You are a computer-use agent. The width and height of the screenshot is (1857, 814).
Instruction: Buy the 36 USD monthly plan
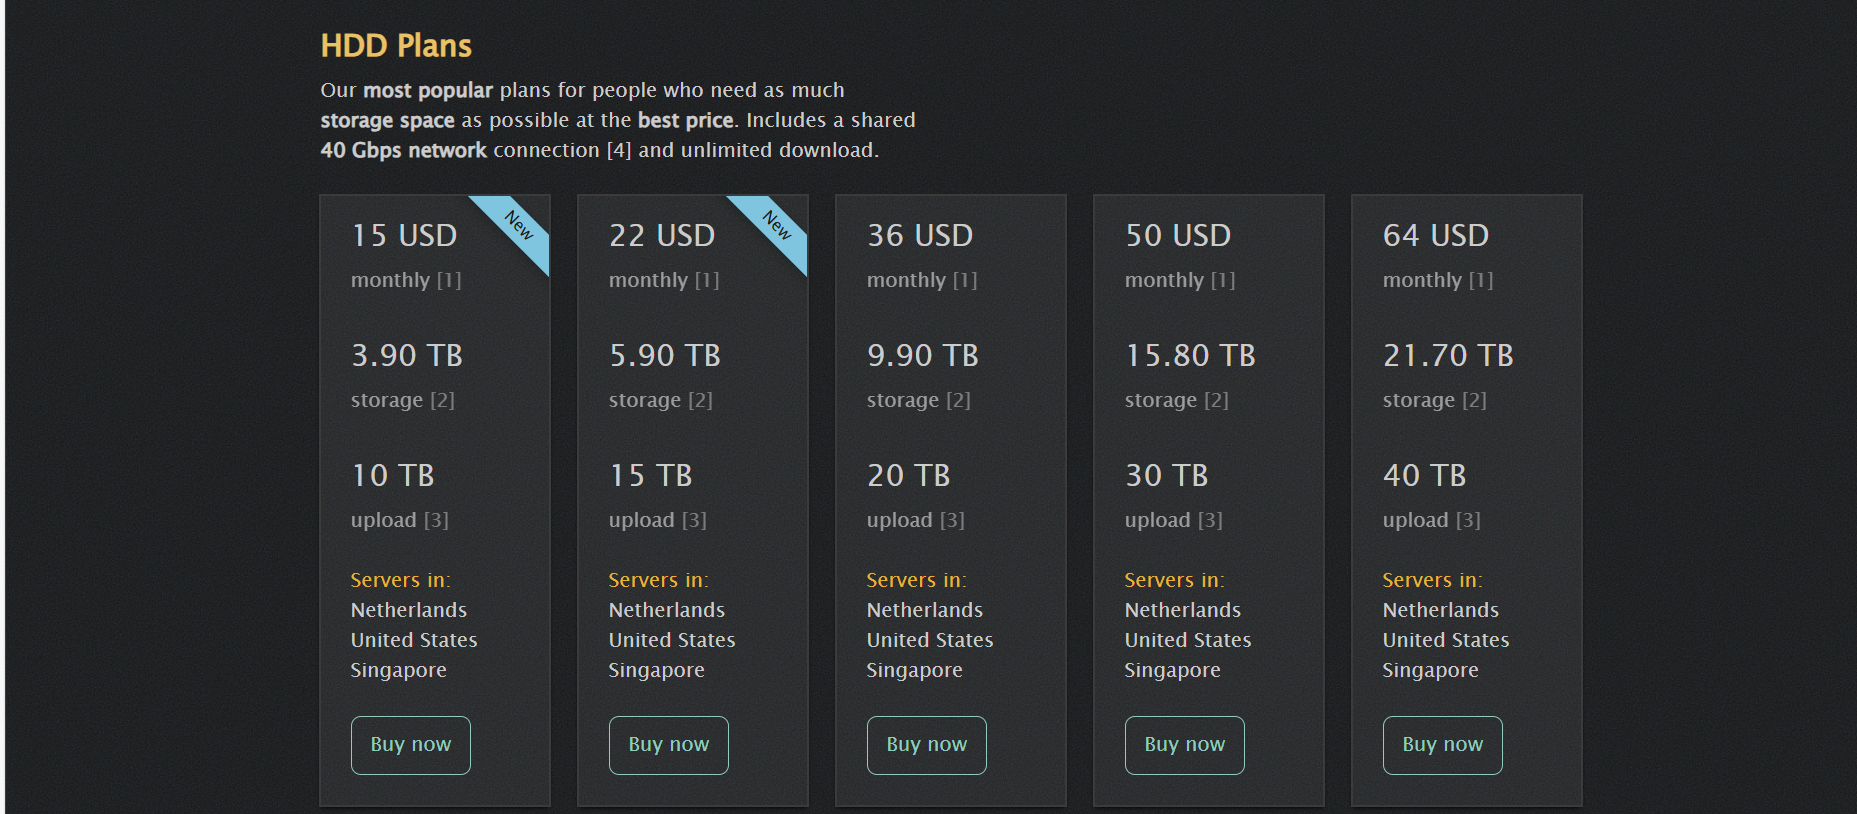[x=926, y=745]
